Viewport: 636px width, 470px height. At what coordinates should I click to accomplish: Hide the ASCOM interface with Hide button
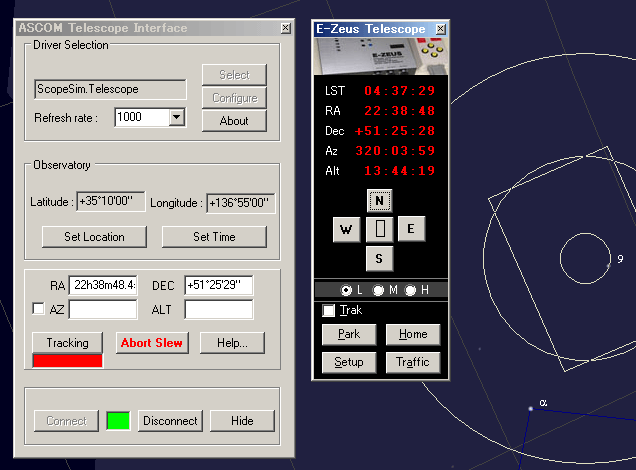click(x=242, y=421)
